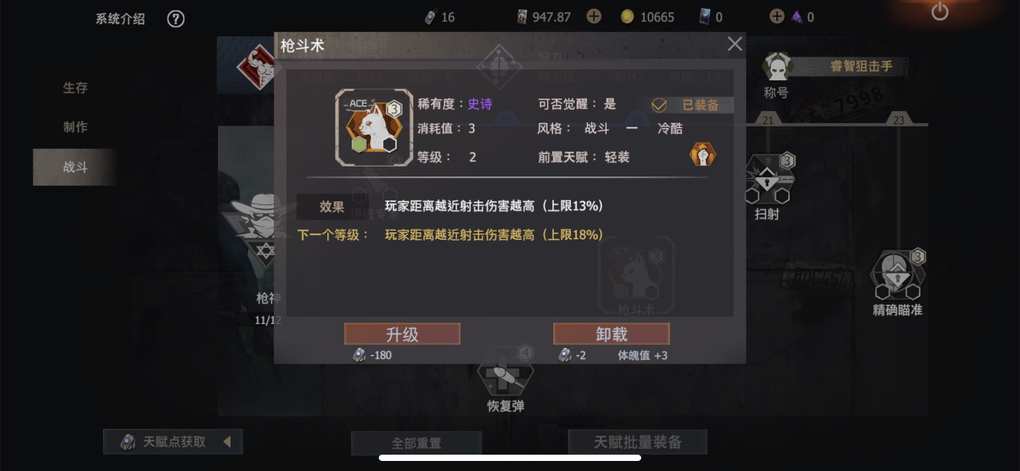The width and height of the screenshot is (1020, 471).
Task: Click the 全部重置 reset button
Action: [x=416, y=443]
